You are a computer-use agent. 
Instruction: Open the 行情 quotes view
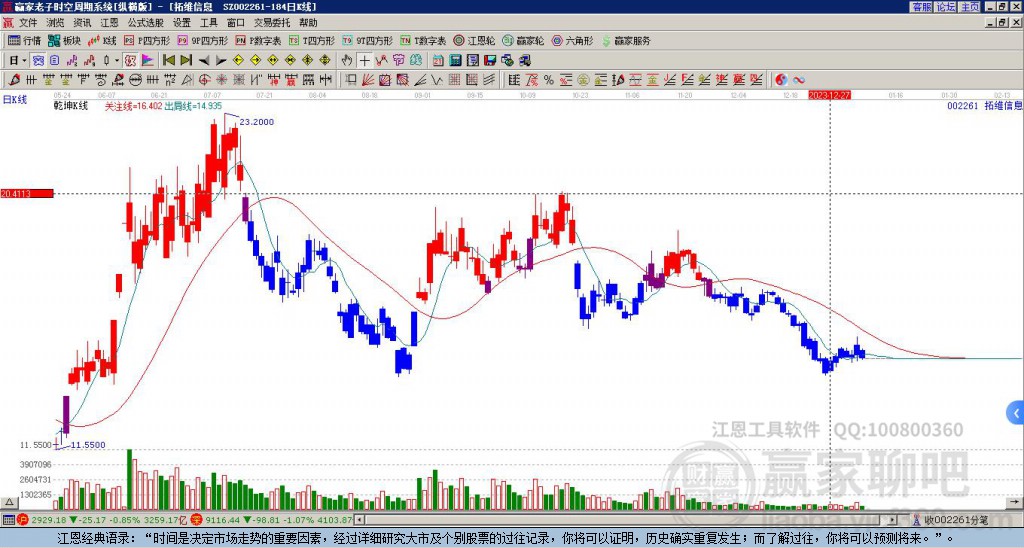tap(24, 40)
